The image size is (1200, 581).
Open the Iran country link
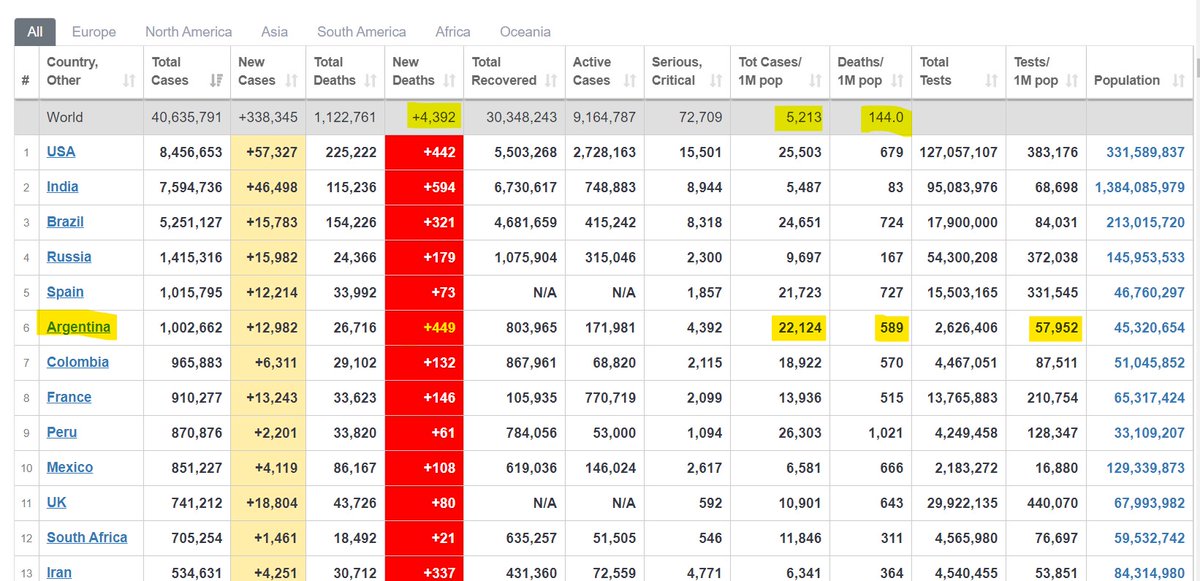(61, 572)
